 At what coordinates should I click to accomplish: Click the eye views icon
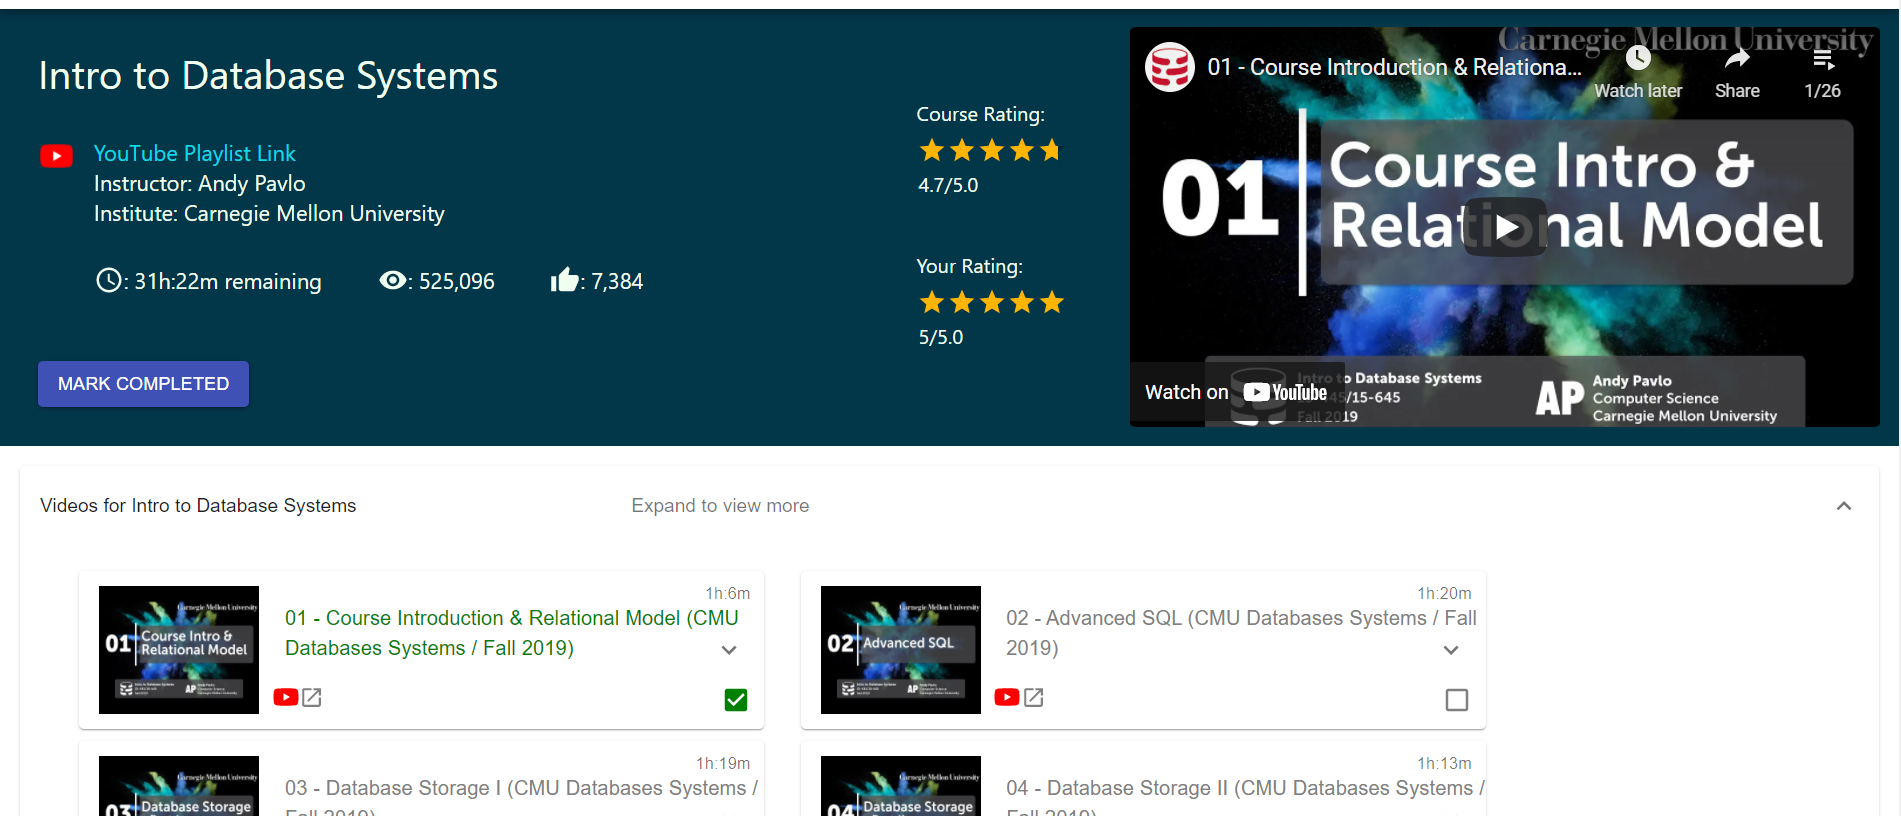tap(393, 281)
